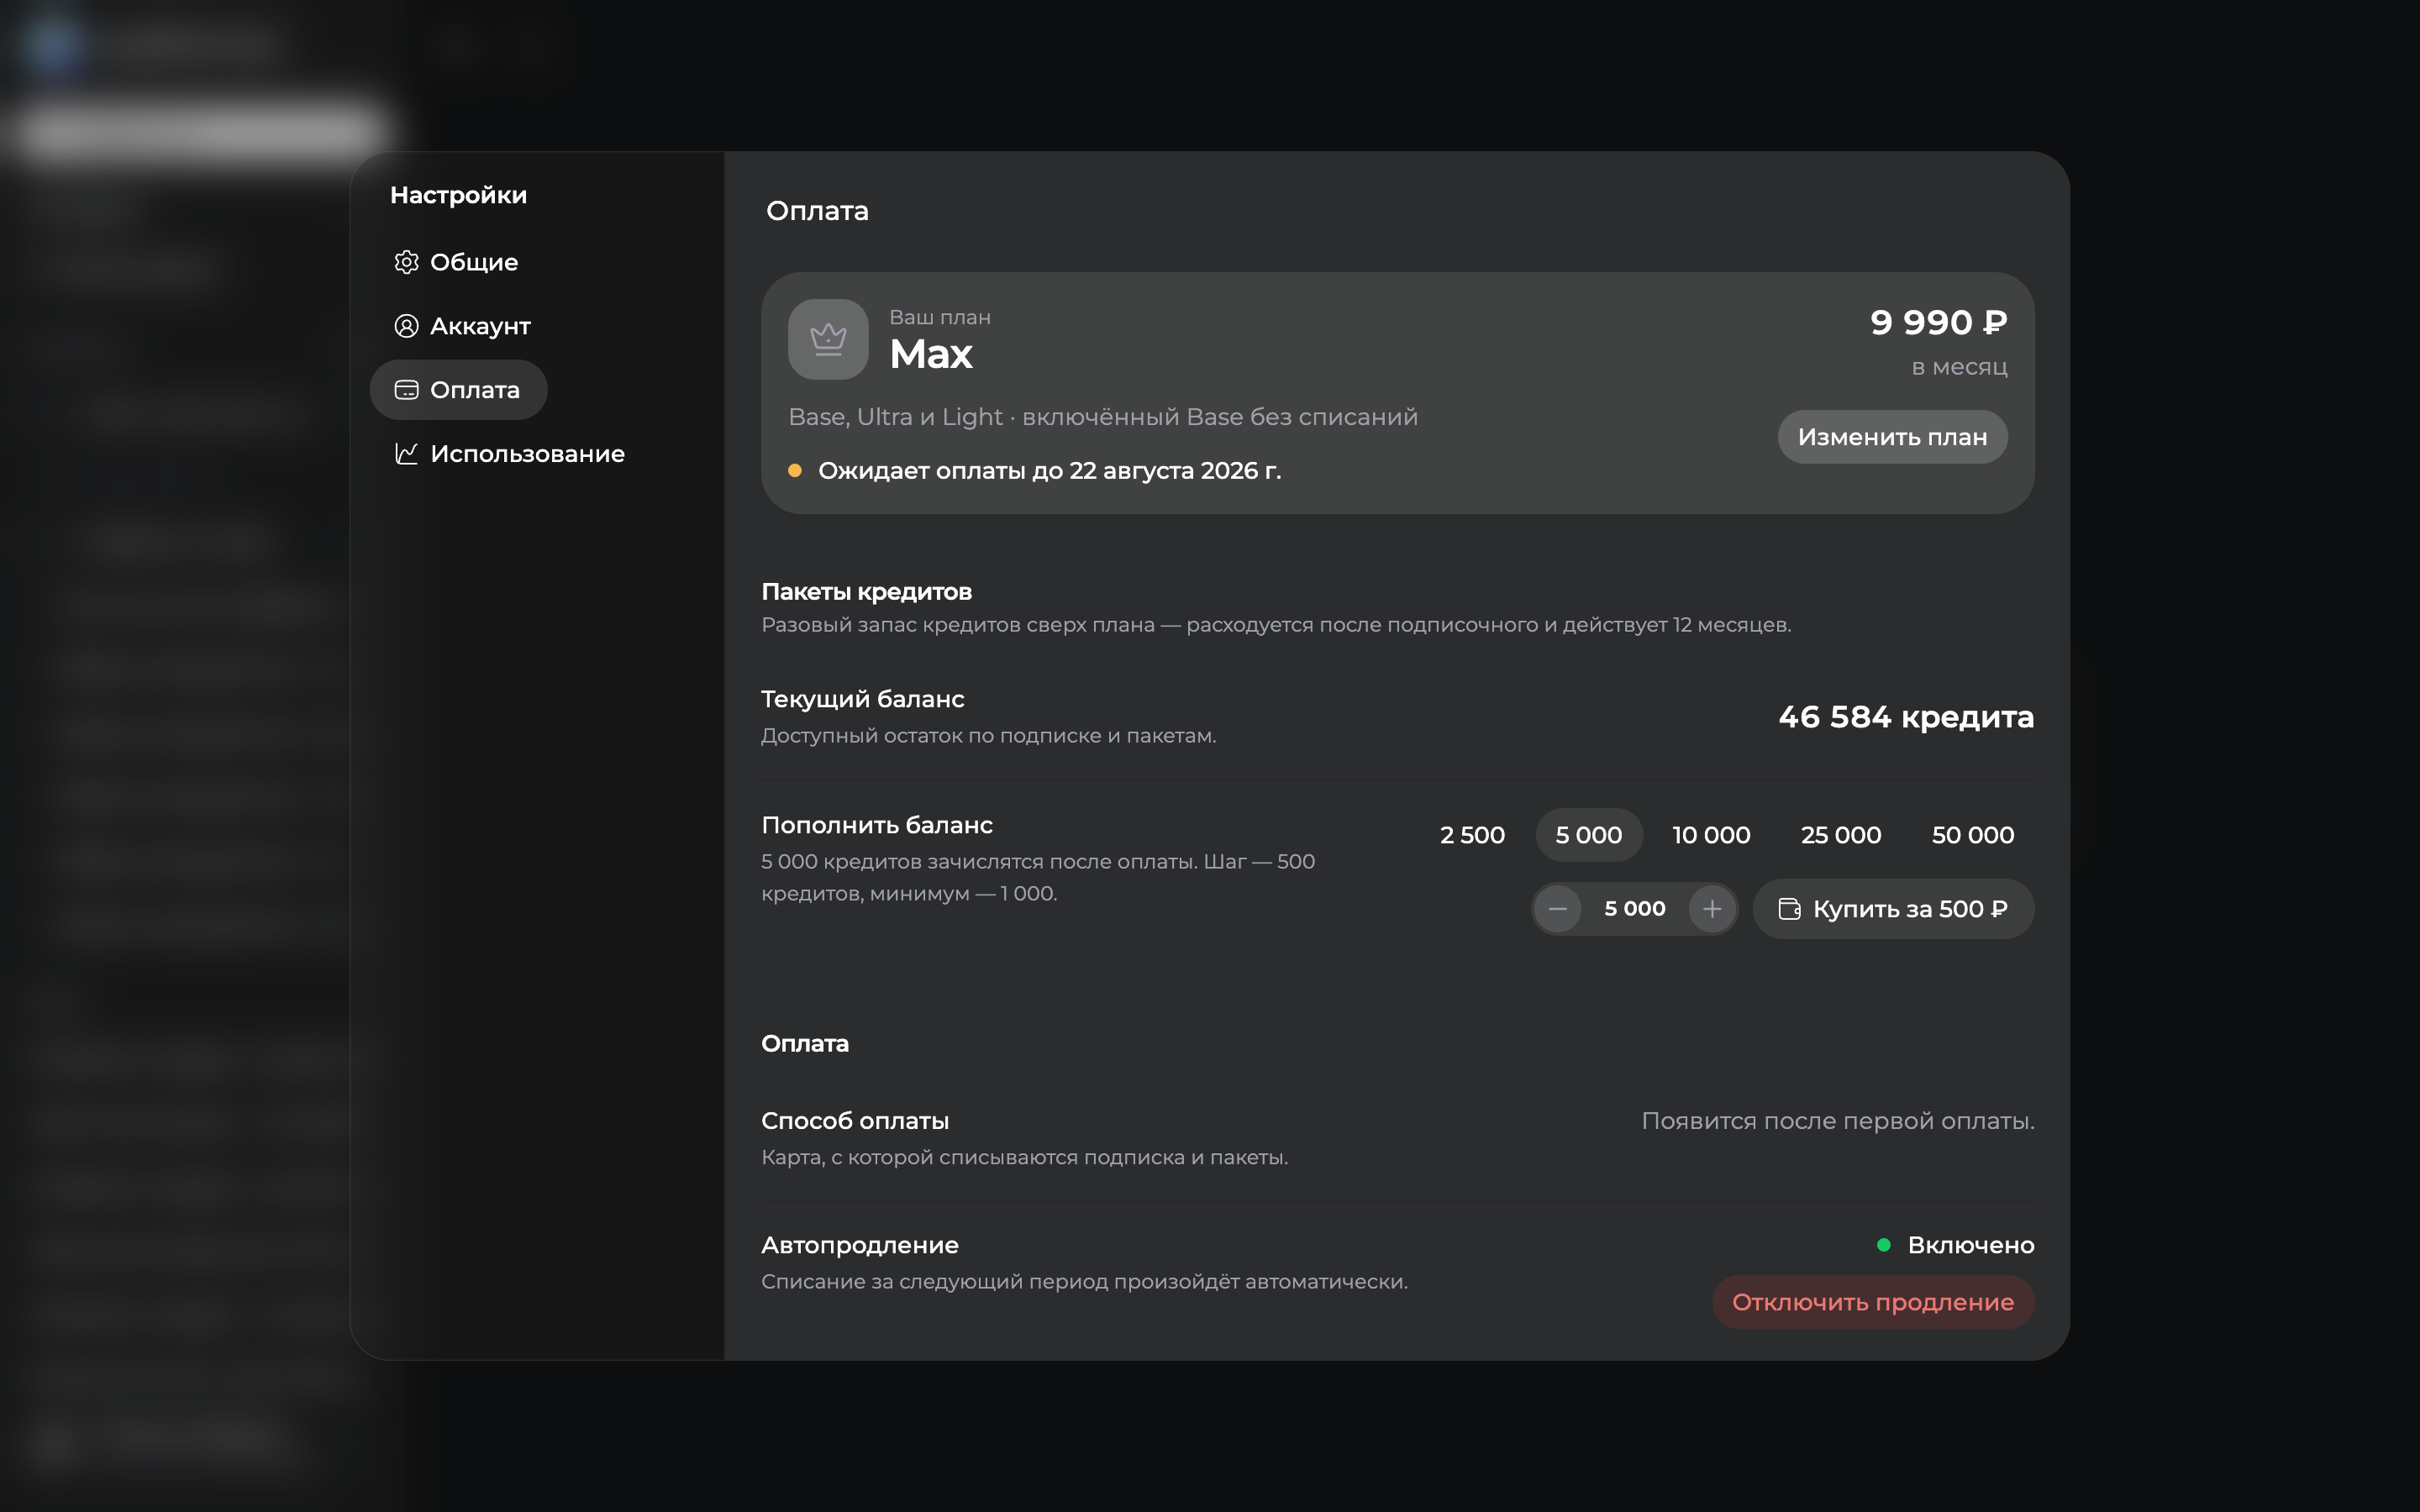This screenshot has height=1512, width=2420.
Task: Choose the 10 000 credits preset
Action: (x=1711, y=835)
